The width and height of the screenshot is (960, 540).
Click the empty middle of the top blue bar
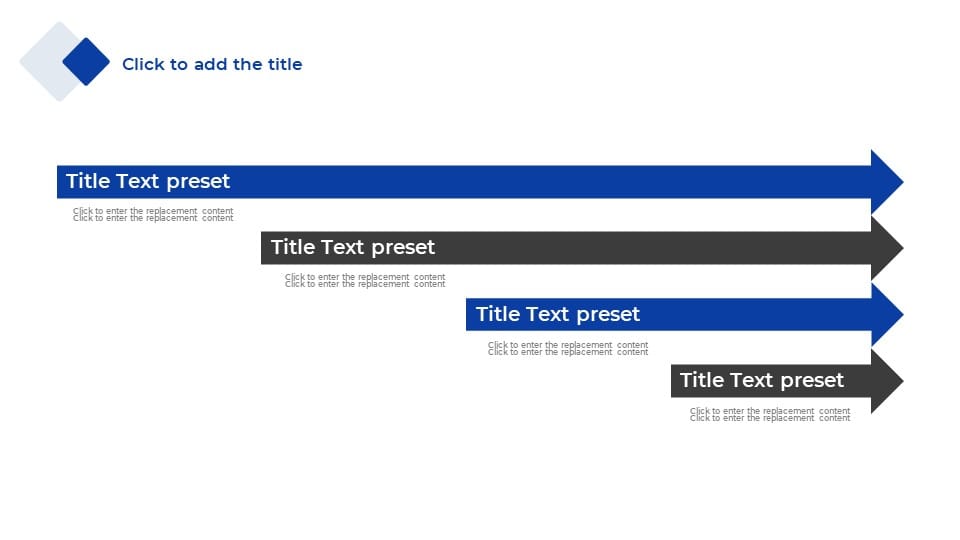point(551,182)
